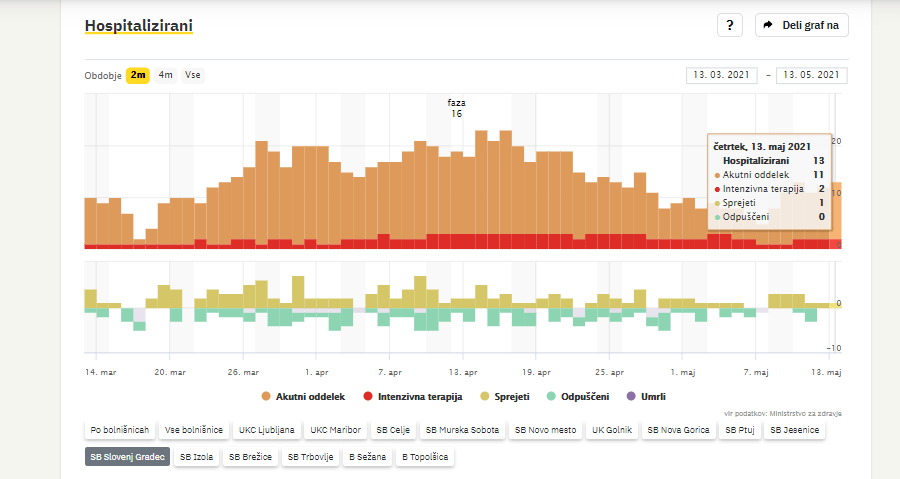
Task: Toggle Intenzivna terapija legend series
Action: (x=412, y=397)
